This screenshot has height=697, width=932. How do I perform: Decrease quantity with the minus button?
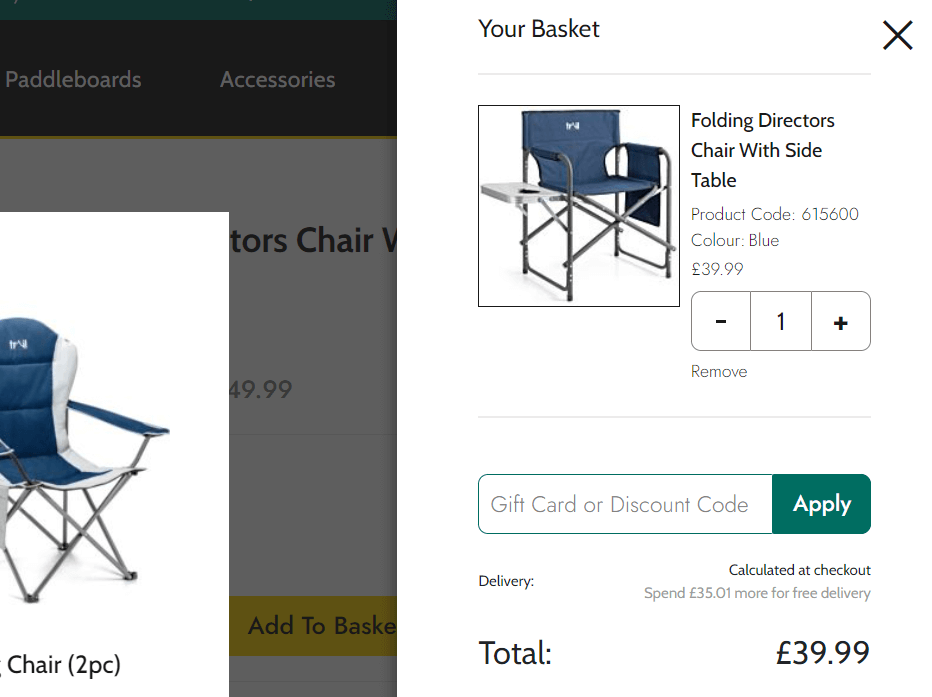coord(721,322)
